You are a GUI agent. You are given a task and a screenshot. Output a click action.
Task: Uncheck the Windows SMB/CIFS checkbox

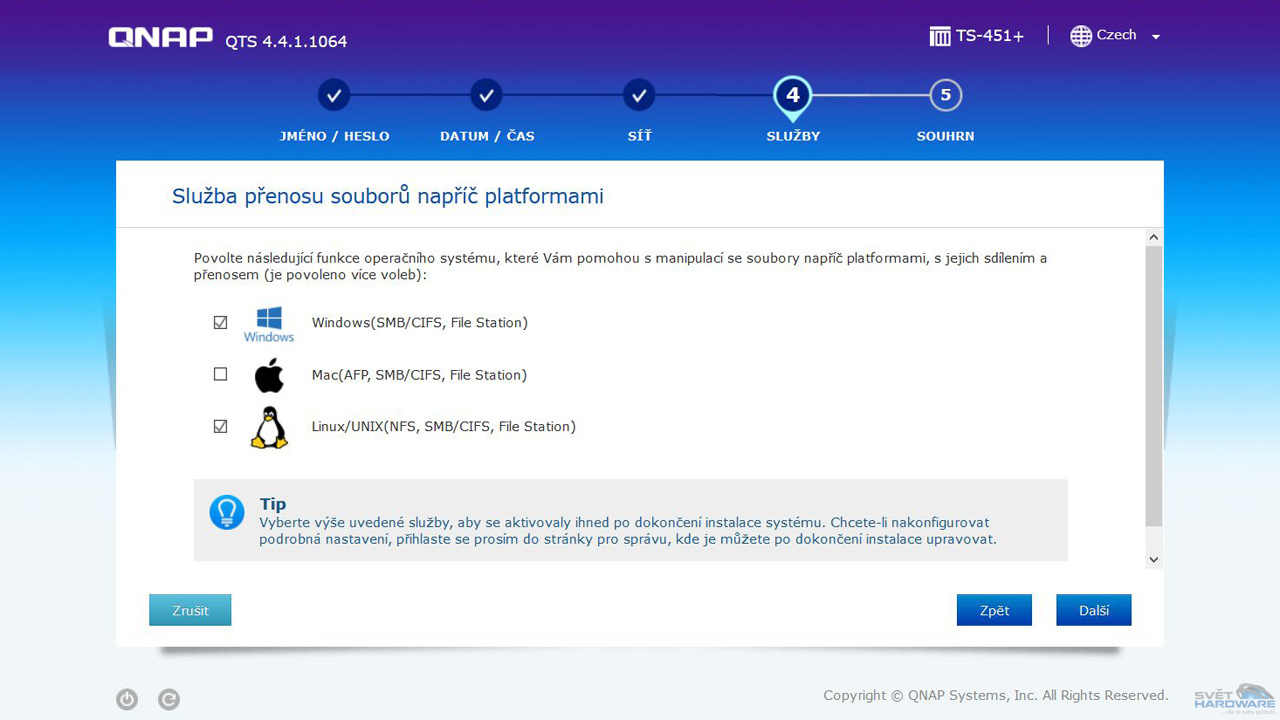coord(220,322)
